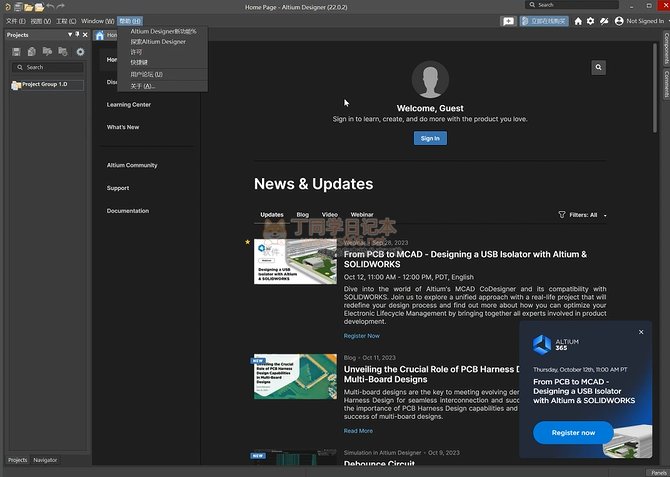Open the Projects panel settings gear
The height and width of the screenshot is (477, 670).
(x=80, y=52)
